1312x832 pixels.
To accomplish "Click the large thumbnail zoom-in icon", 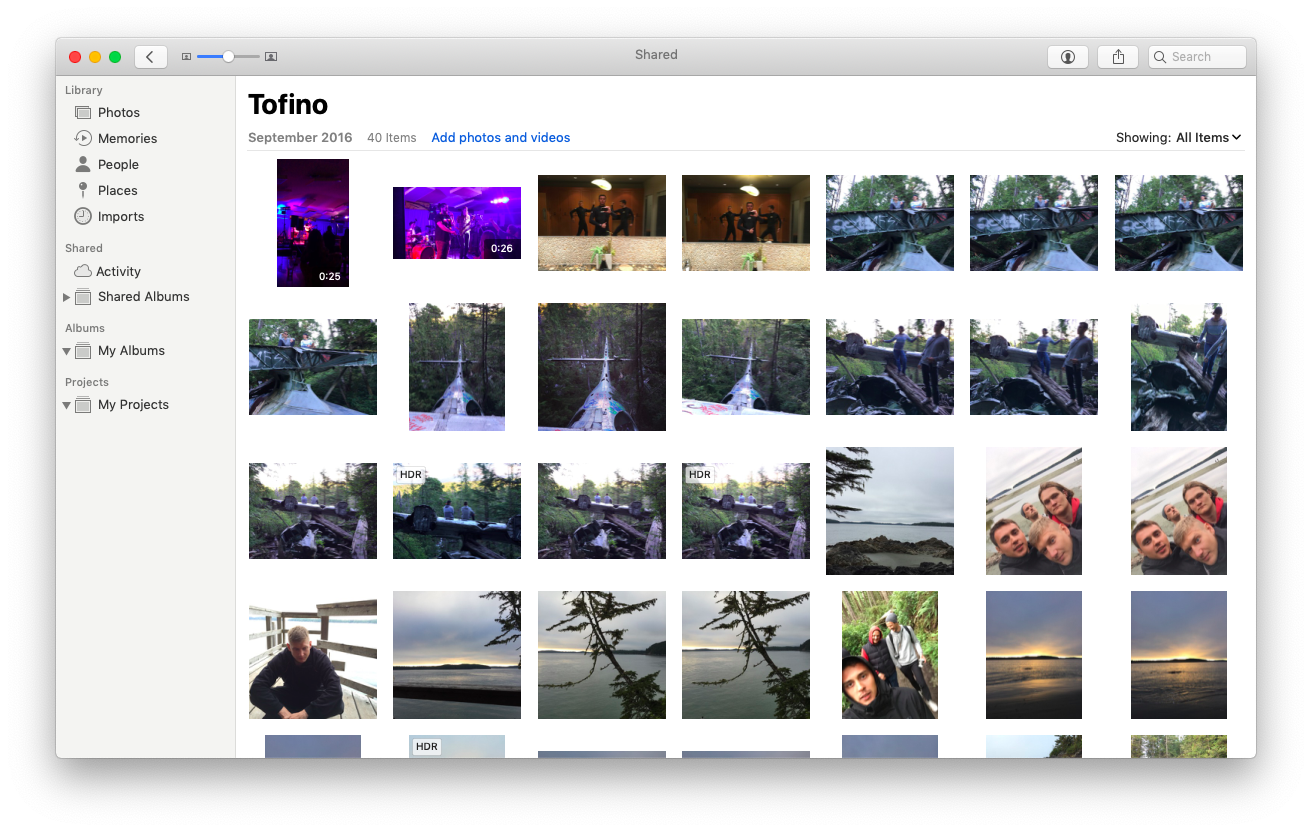I will point(271,57).
